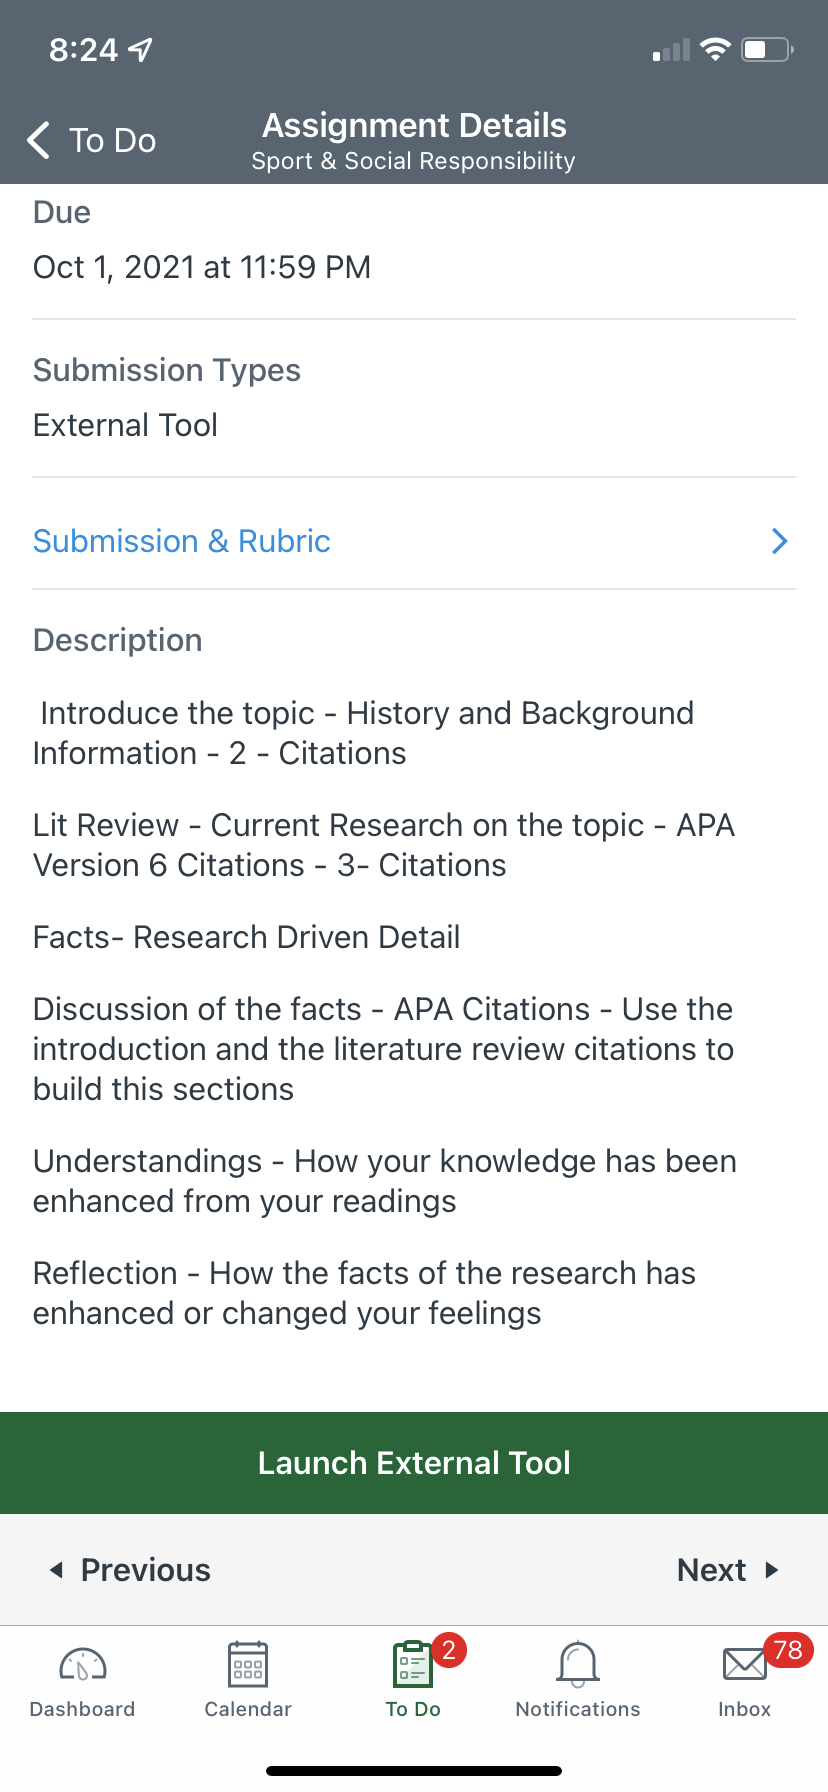Tap the battery status icon
The width and height of the screenshot is (828, 1792).
click(766, 49)
